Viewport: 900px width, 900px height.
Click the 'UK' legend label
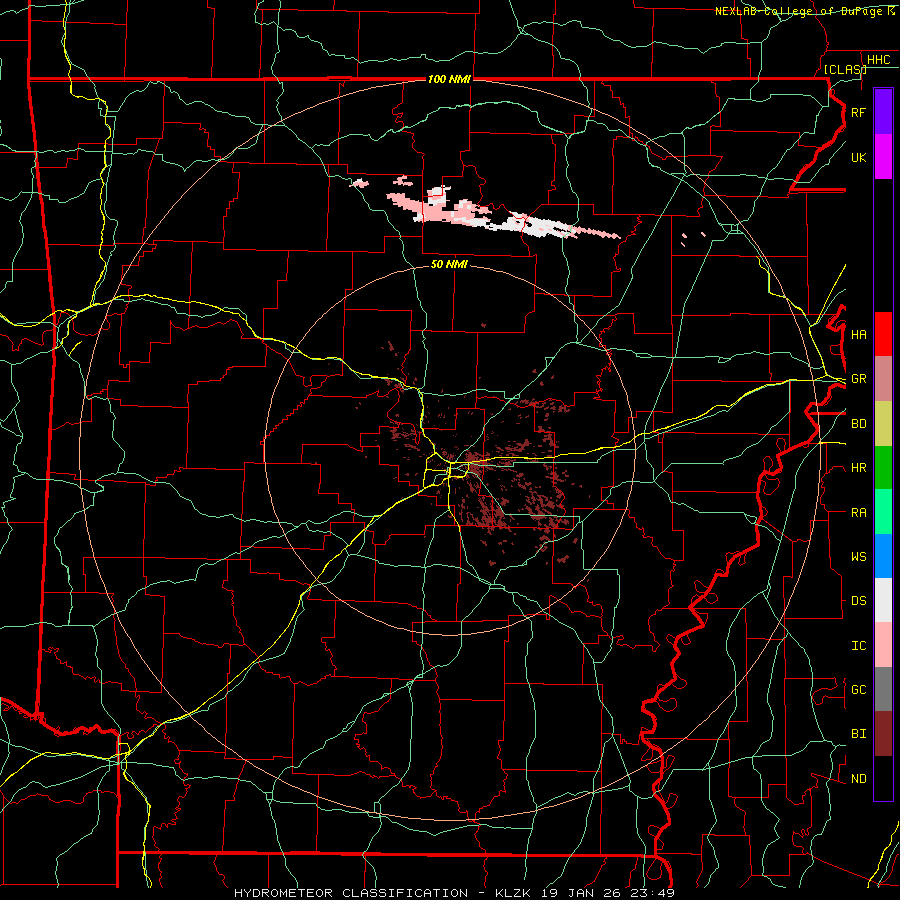858,157
